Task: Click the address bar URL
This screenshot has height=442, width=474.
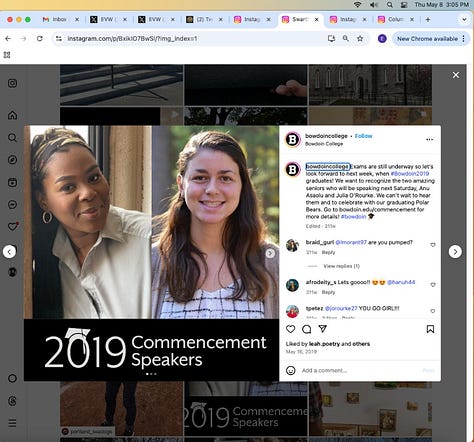Action: tap(132, 39)
